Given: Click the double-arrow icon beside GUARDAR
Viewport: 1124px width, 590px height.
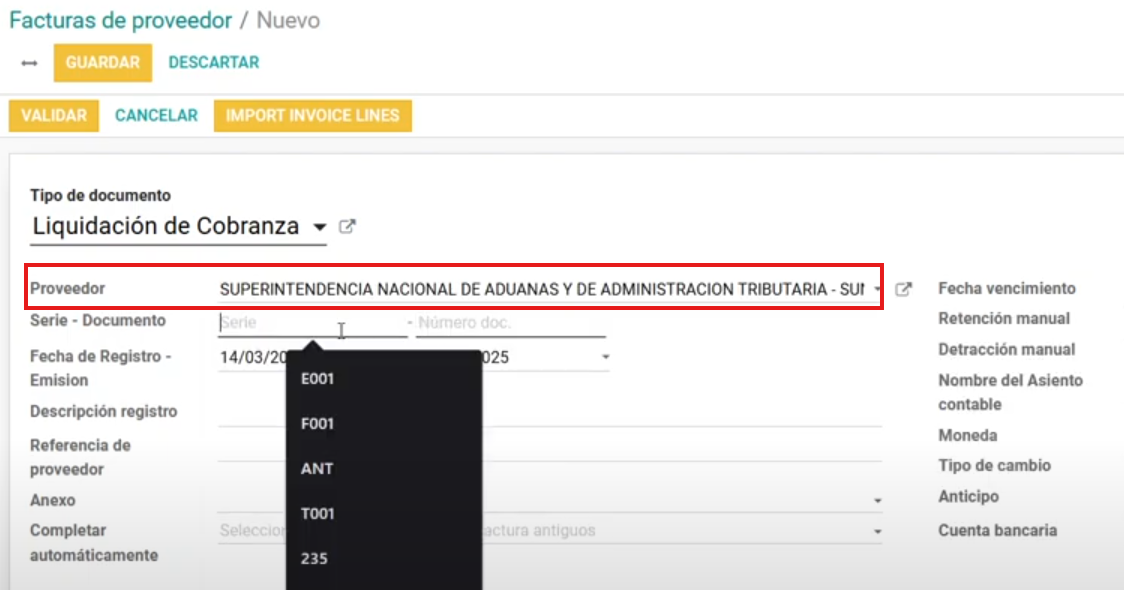Looking at the screenshot, I should [x=29, y=63].
